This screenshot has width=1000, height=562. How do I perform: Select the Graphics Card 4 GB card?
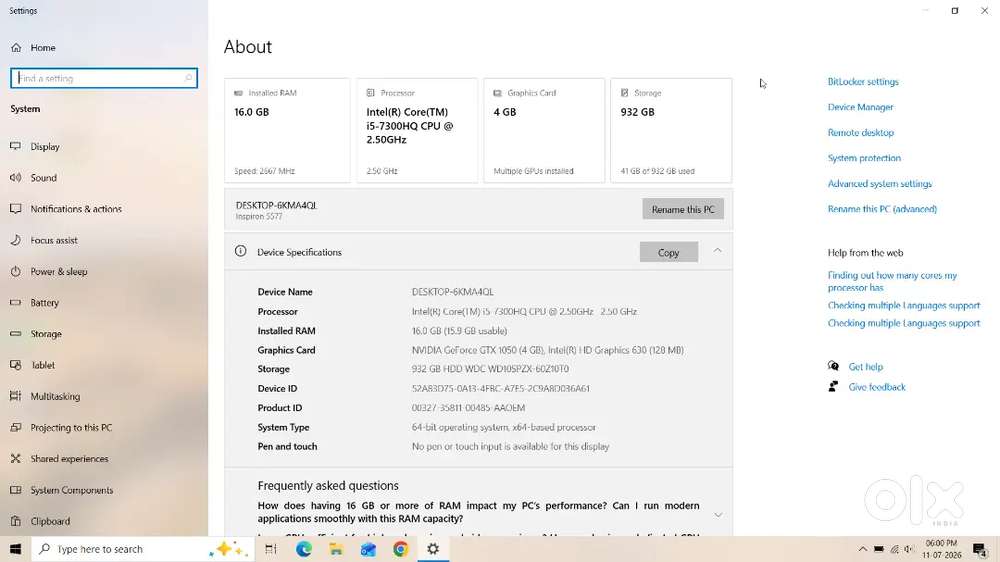[x=544, y=131]
